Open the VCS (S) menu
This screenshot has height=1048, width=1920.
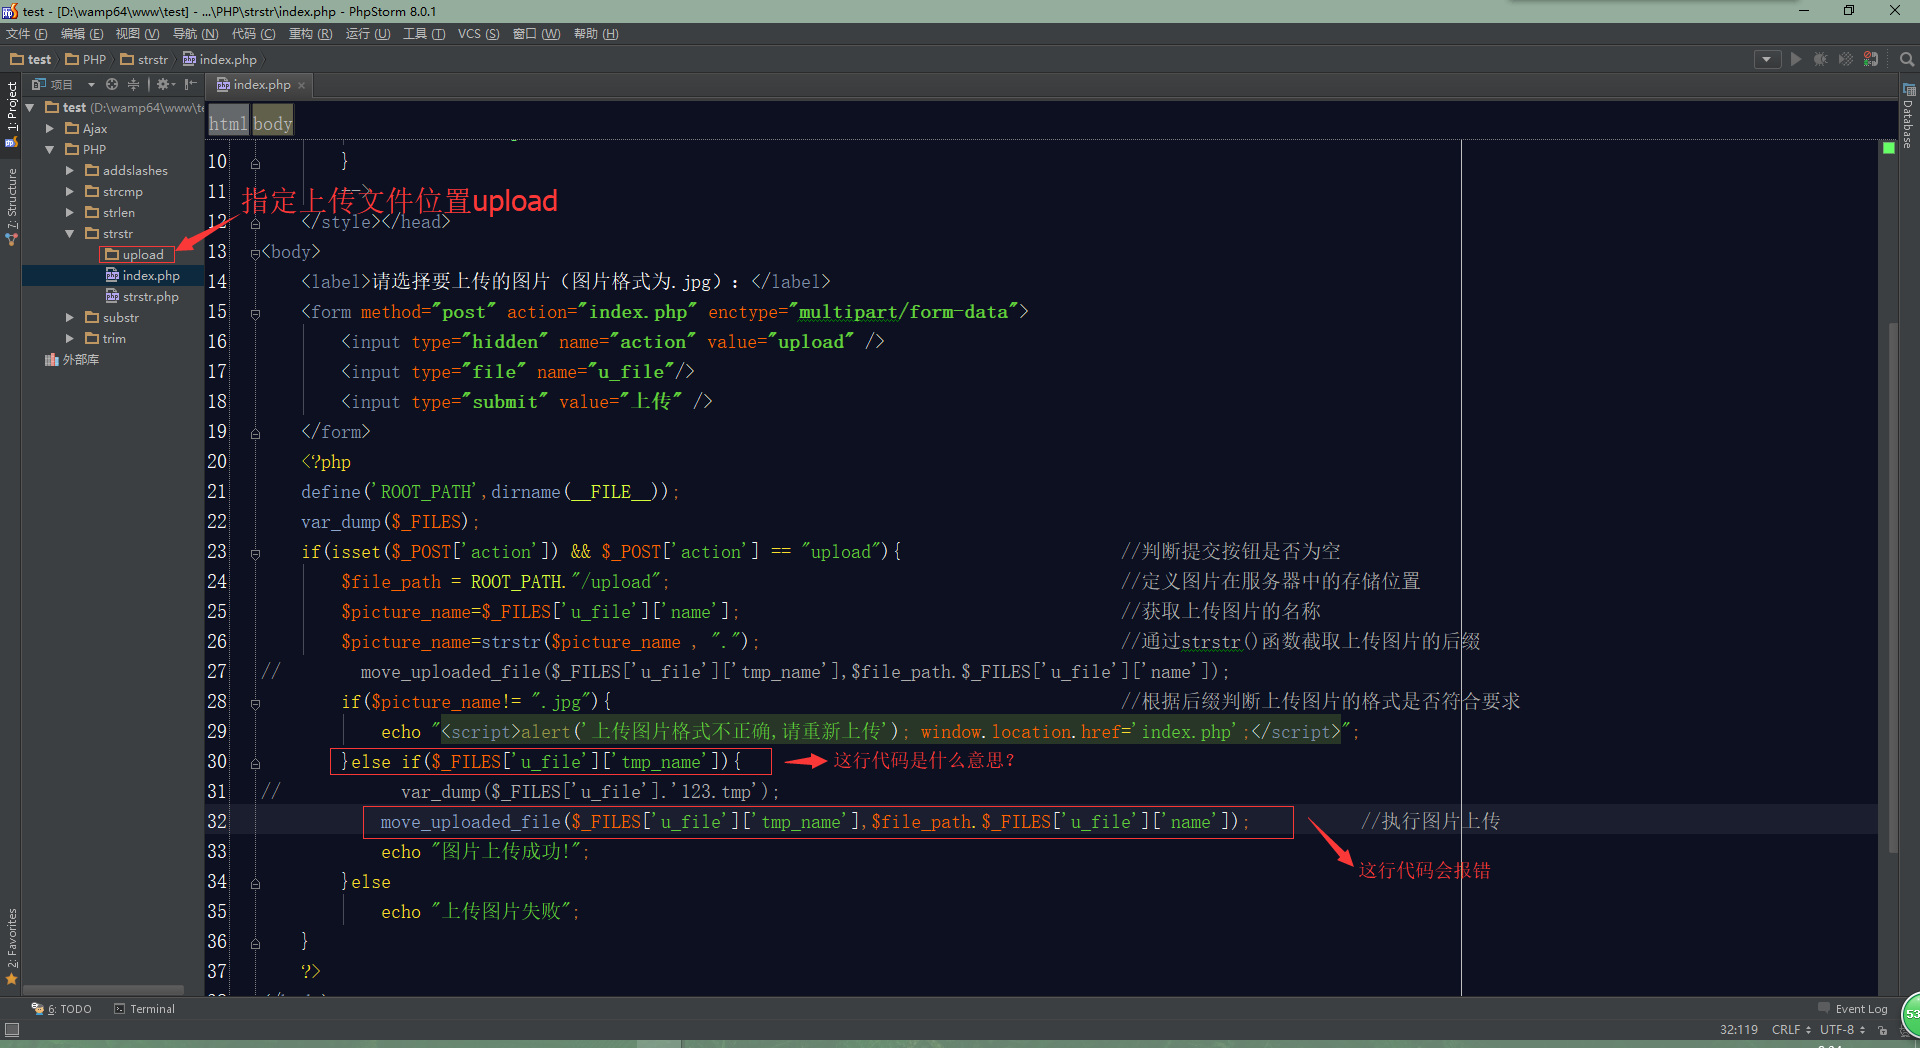point(478,34)
